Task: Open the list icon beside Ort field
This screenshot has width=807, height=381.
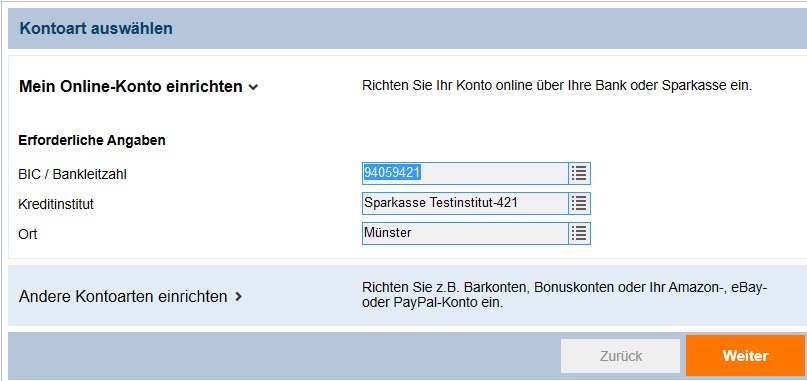Action: [580, 233]
